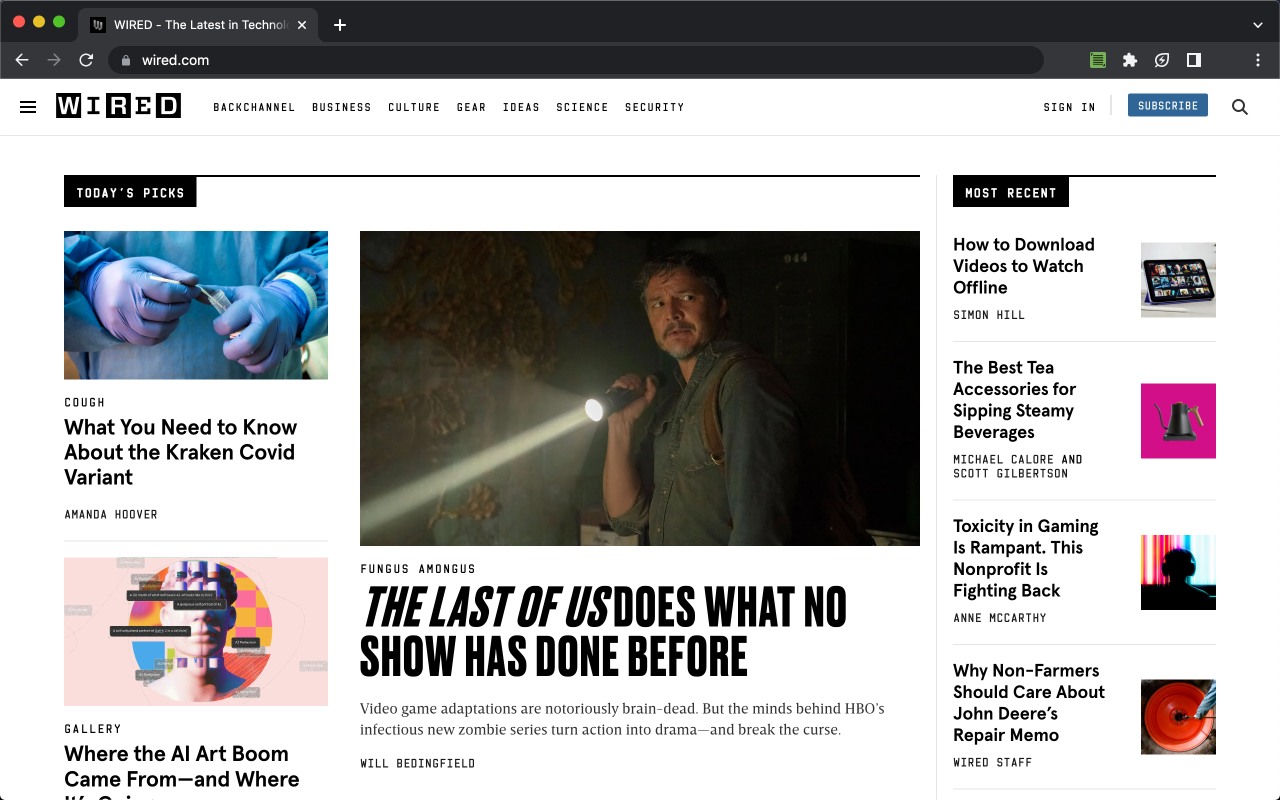Click the gloved hands Covid test image

tap(196, 305)
